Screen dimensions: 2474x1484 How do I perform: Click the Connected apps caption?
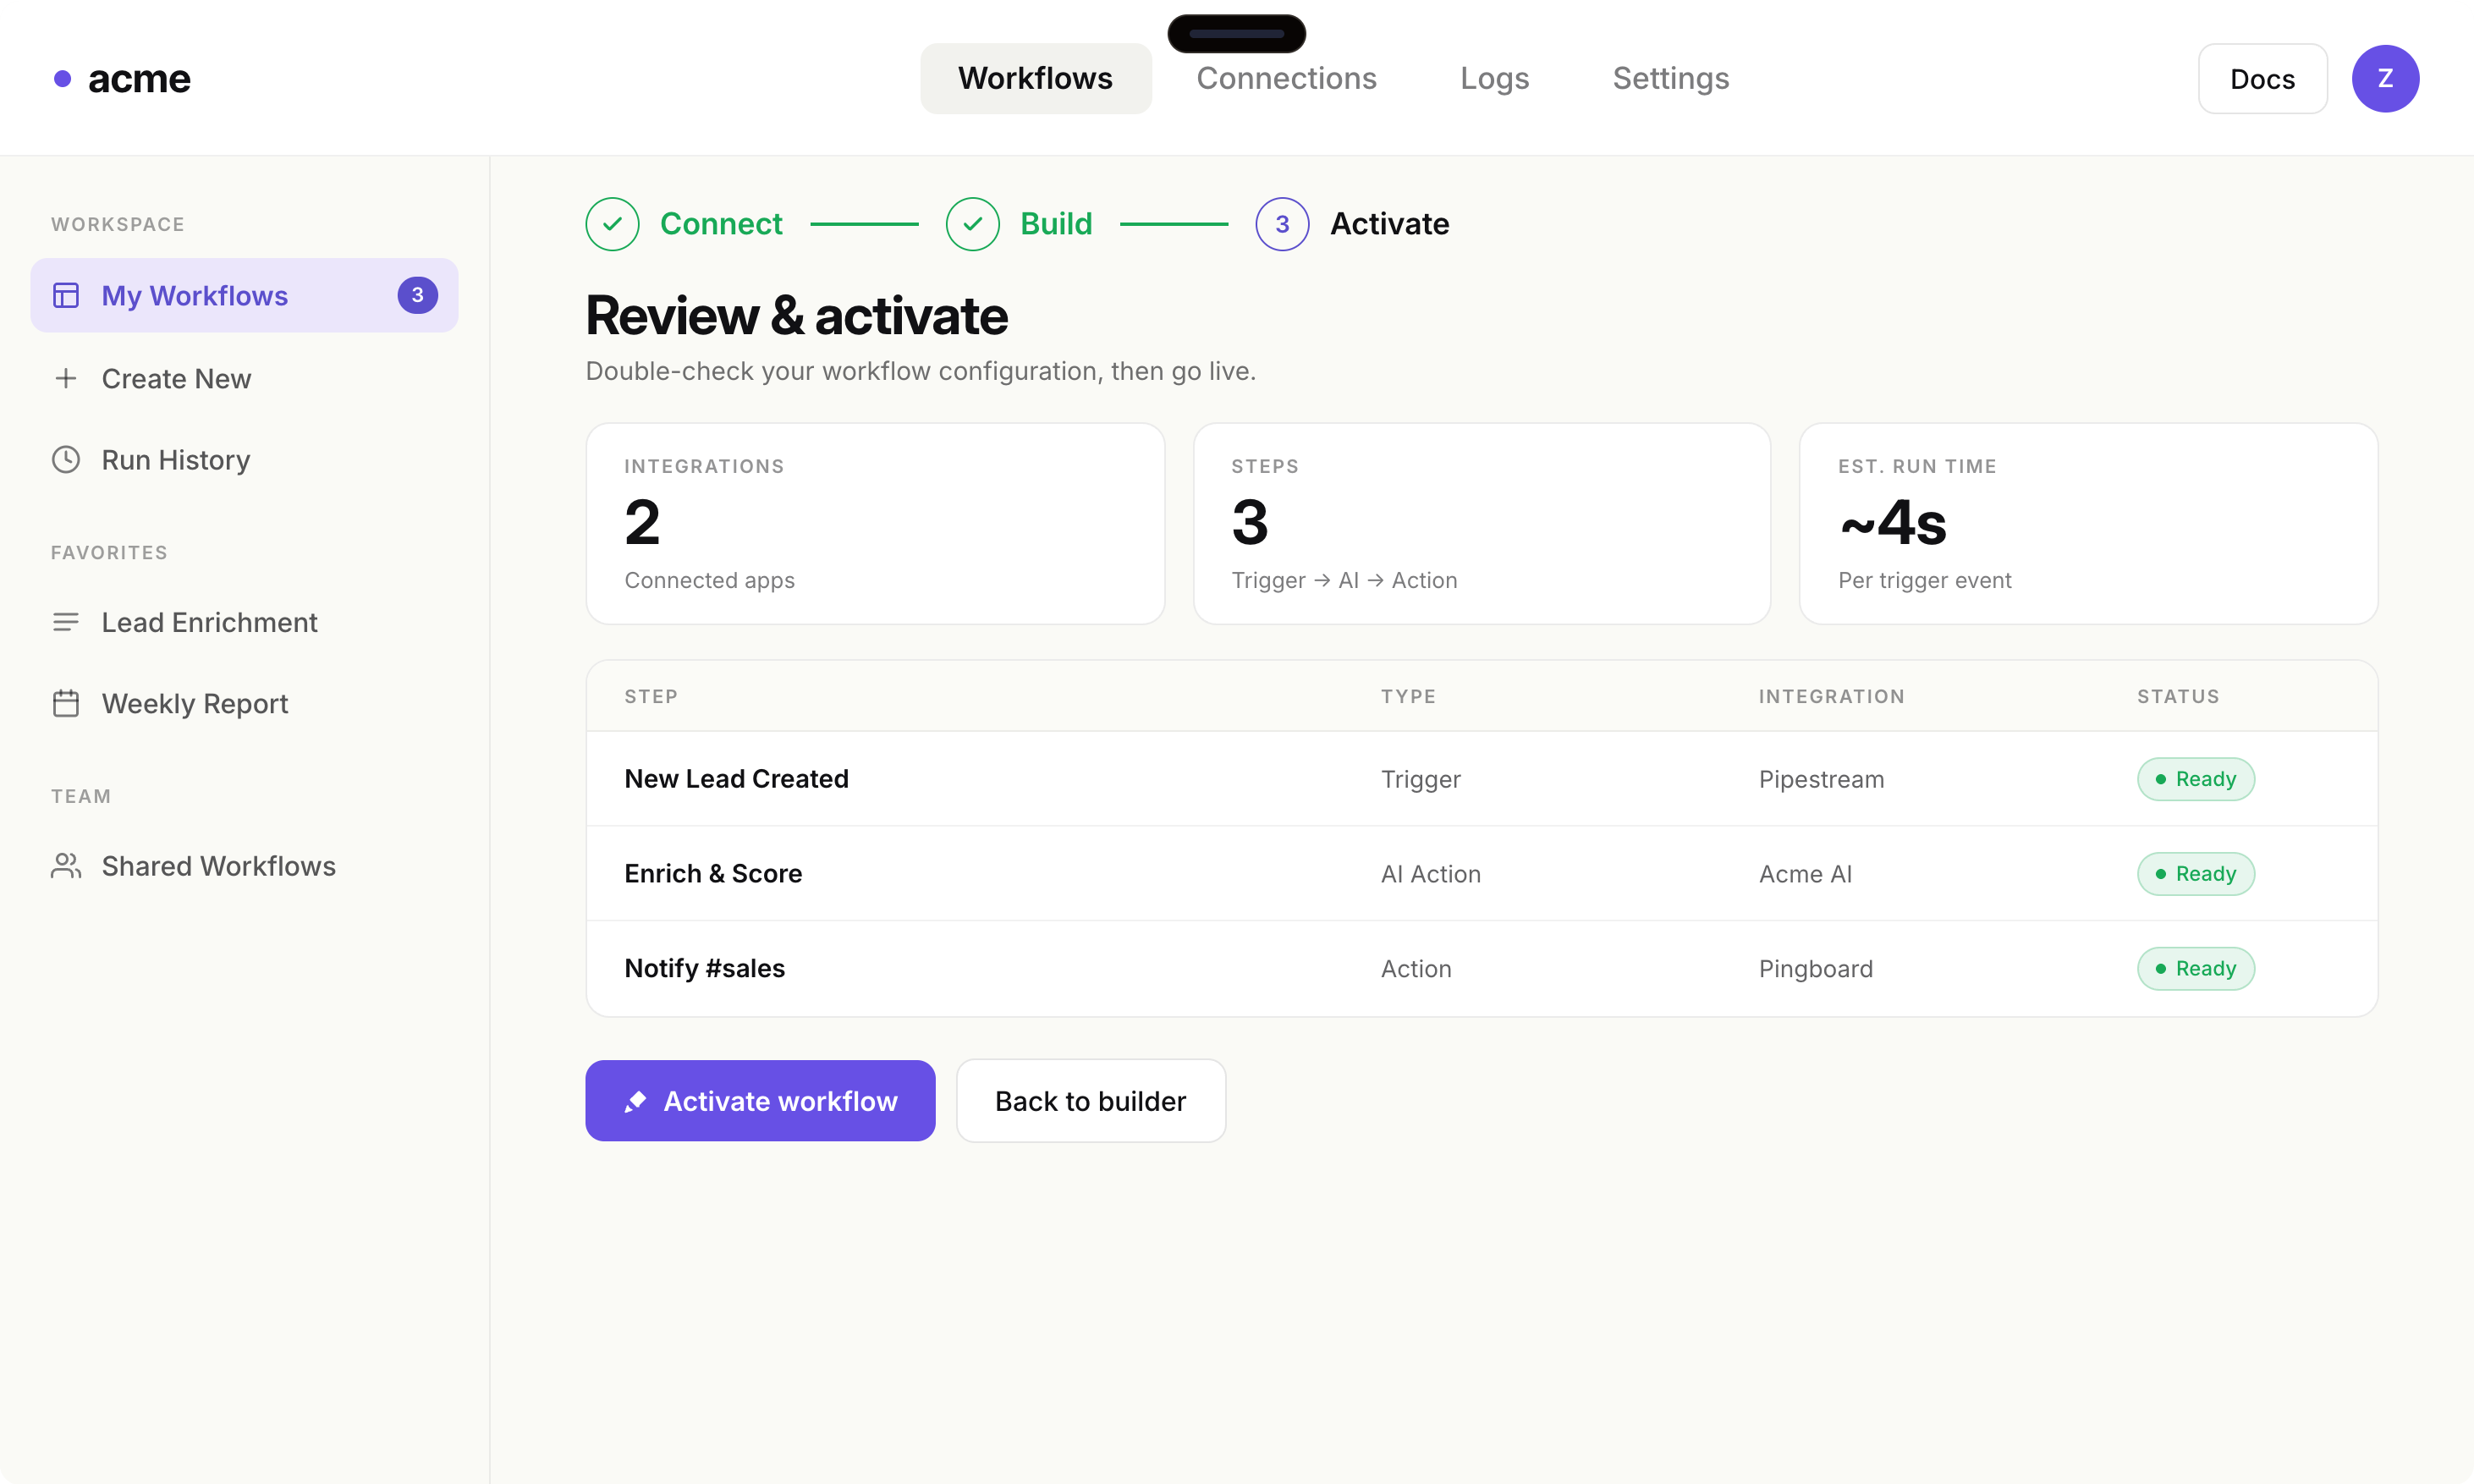pyautogui.click(x=709, y=580)
